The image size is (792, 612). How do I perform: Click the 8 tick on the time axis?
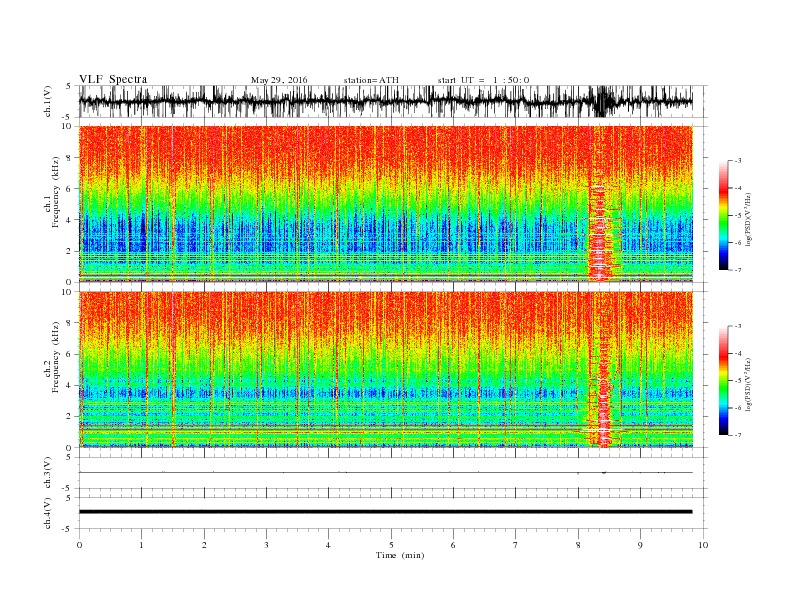[578, 545]
